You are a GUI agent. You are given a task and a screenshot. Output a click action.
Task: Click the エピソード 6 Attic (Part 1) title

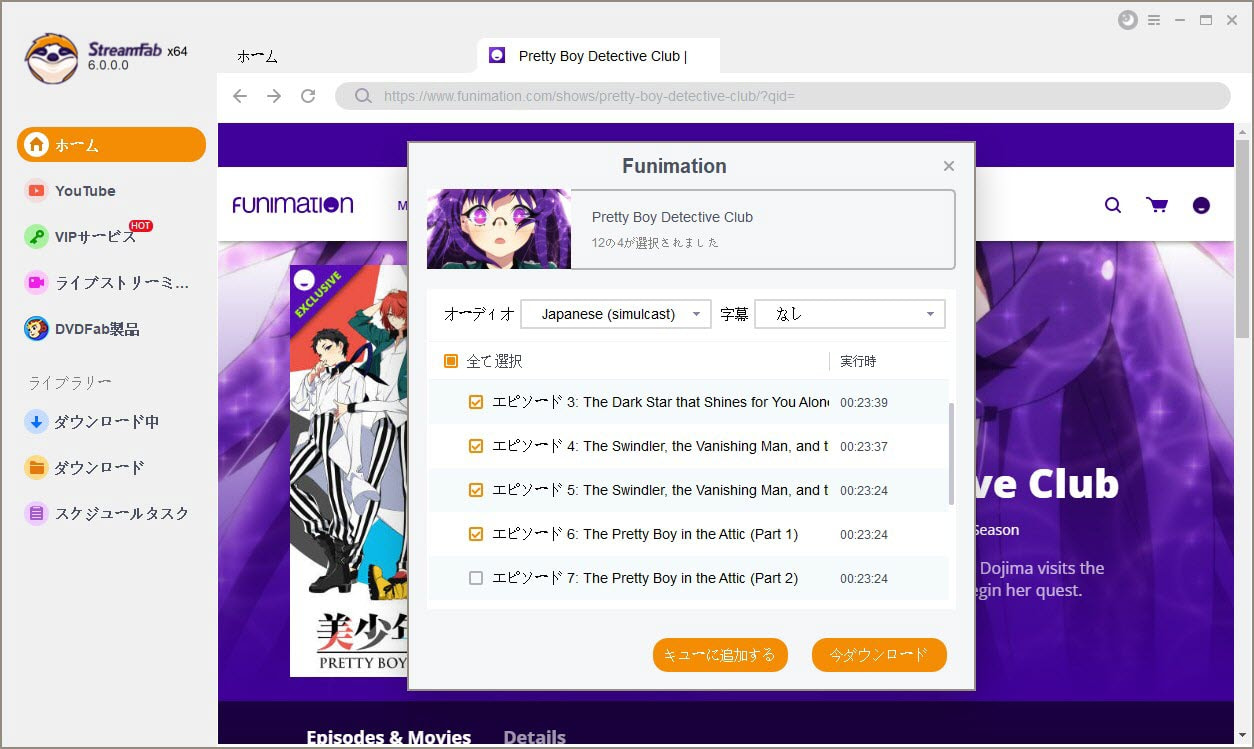pos(645,534)
